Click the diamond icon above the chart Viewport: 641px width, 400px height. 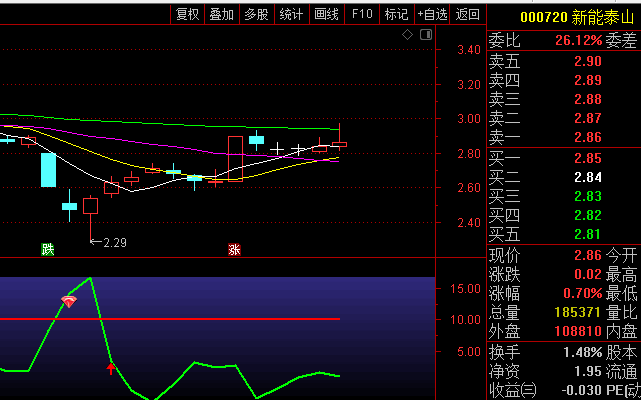pyautogui.click(x=407, y=35)
